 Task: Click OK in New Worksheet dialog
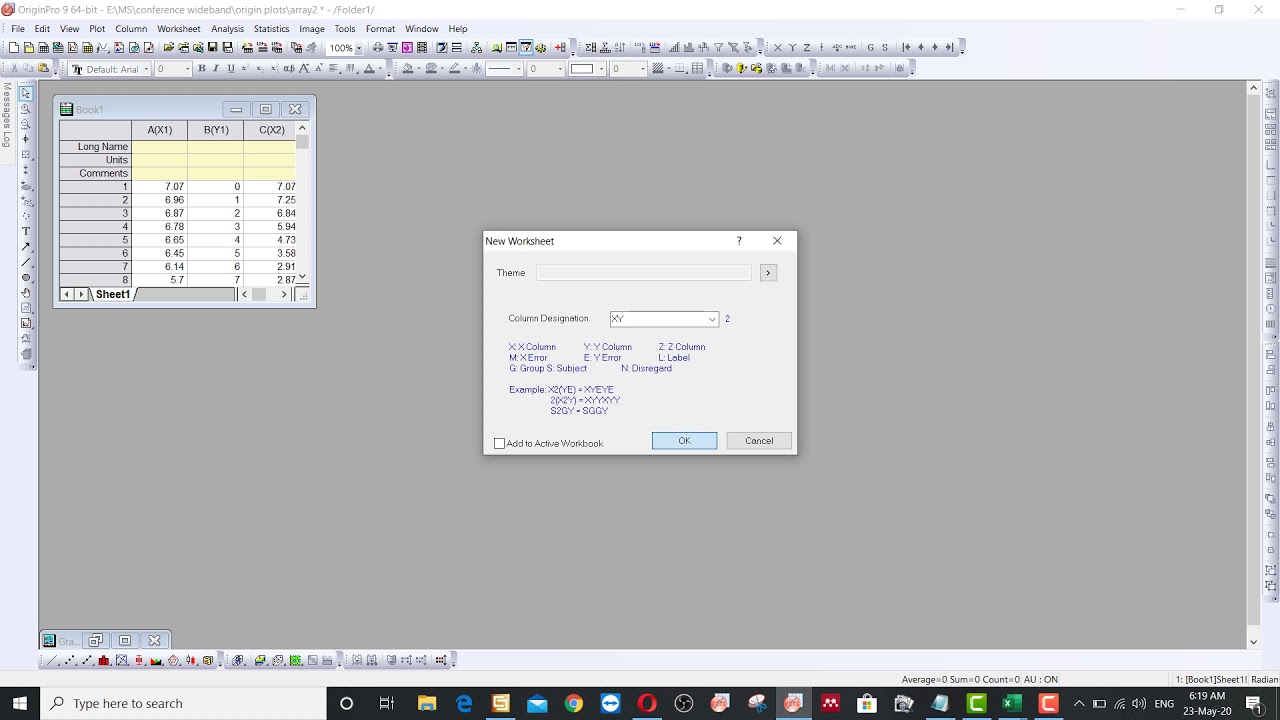pos(684,441)
